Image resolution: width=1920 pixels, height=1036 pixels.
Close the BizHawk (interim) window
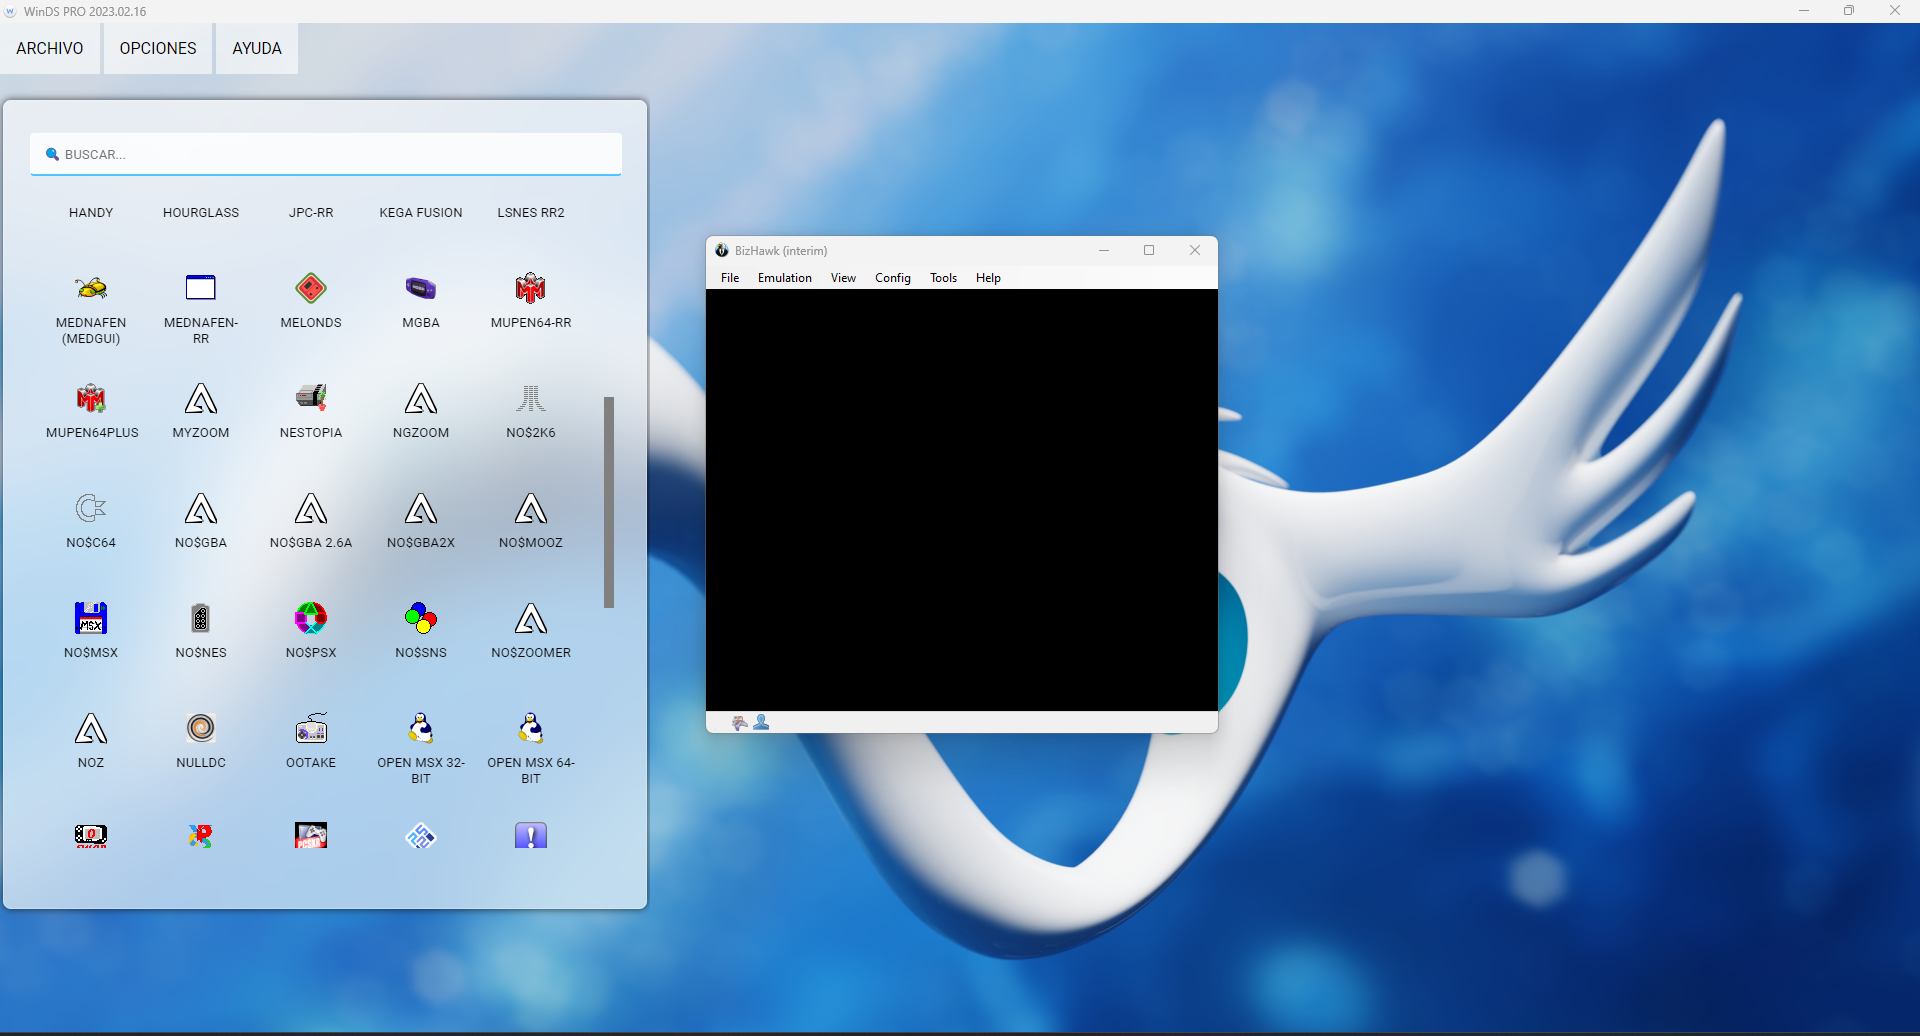point(1195,250)
